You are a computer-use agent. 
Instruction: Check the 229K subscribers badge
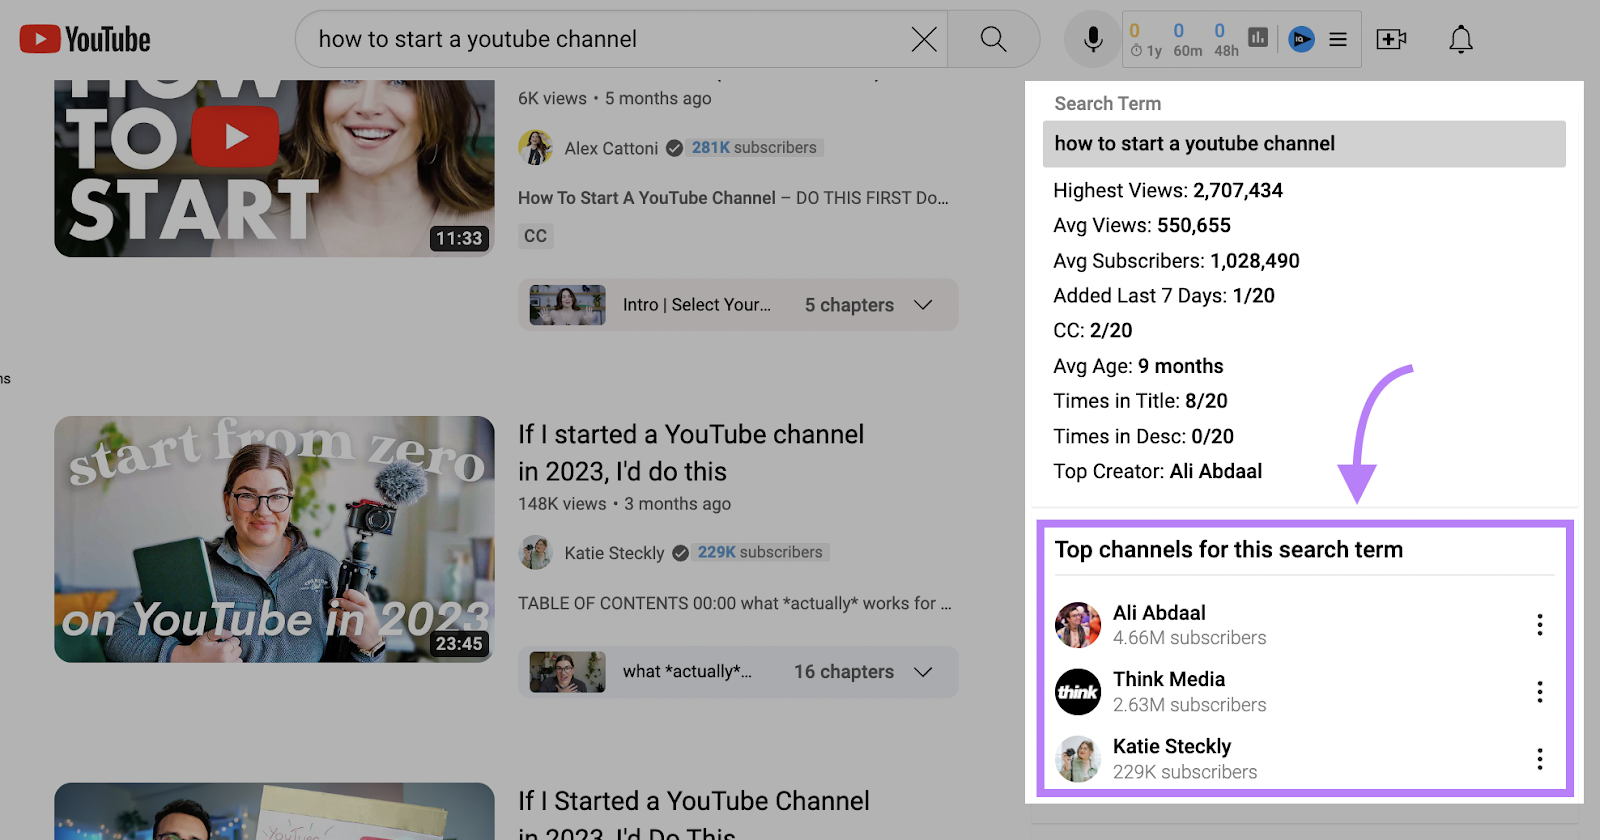tap(760, 552)
